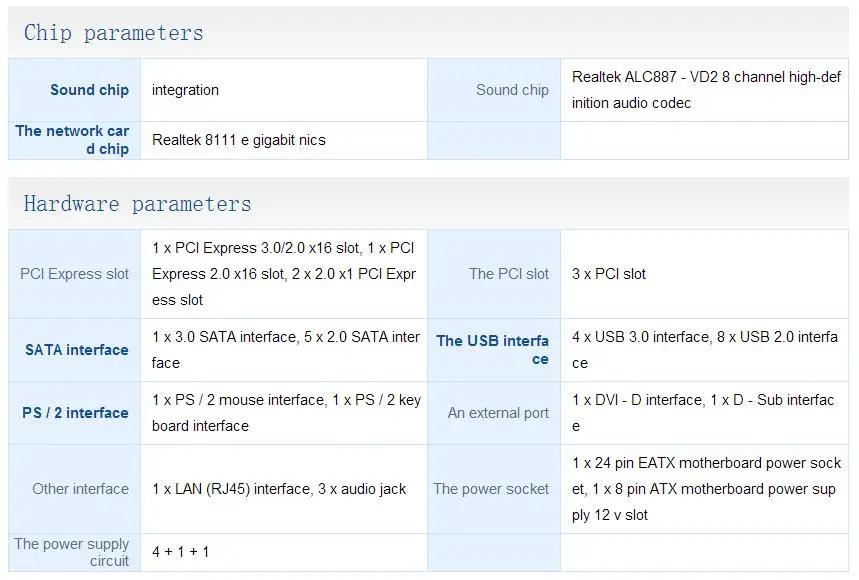This screenshot has height=580, width=859.
Task: Open the SATA interface link
Action: (x=77, y=350)
